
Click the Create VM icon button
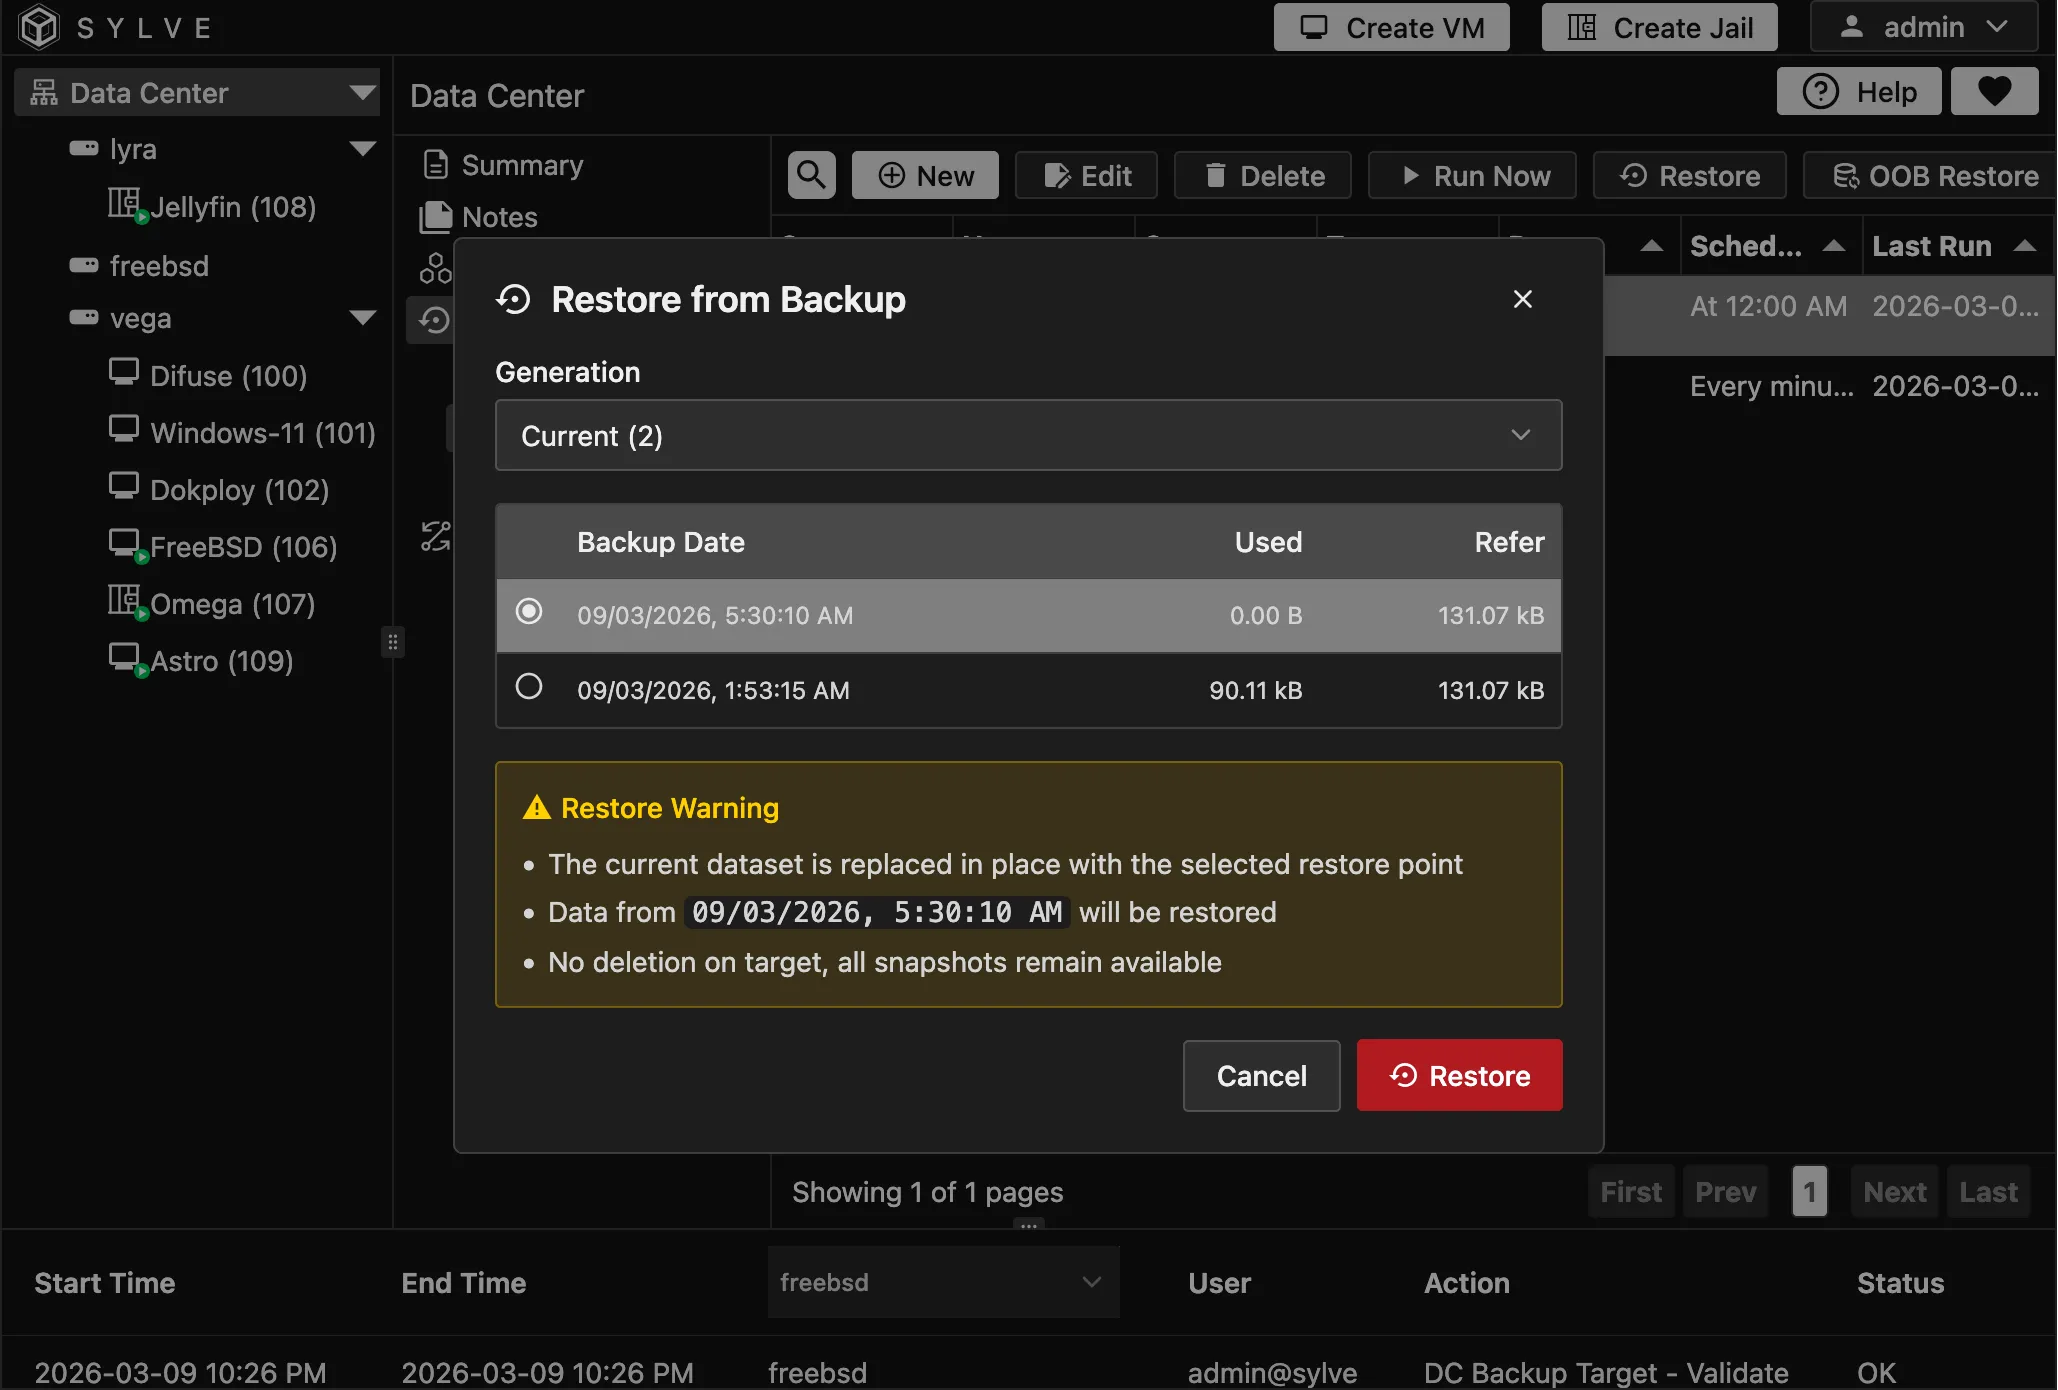coord(1311,27)
